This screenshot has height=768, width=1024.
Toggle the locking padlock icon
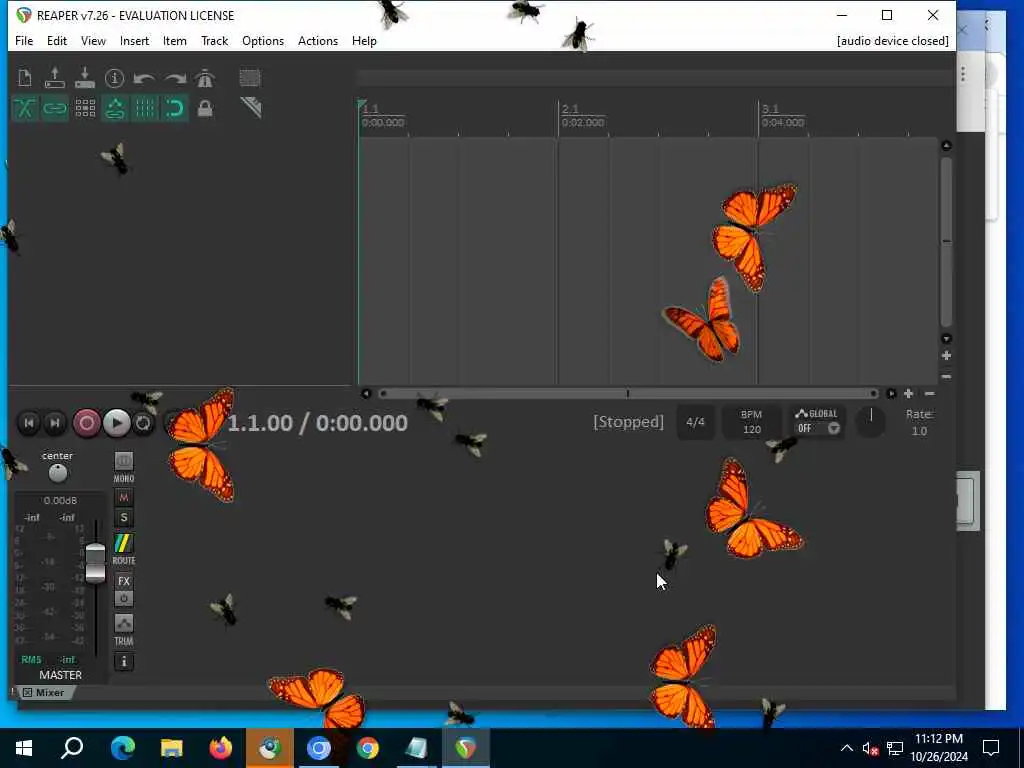205,108
